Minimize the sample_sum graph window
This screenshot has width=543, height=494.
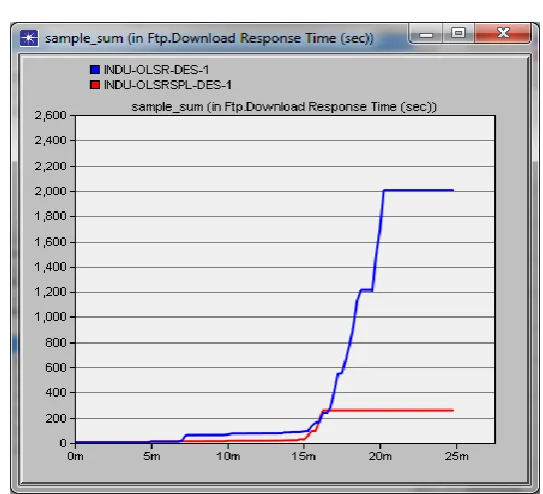pos(426,34)
